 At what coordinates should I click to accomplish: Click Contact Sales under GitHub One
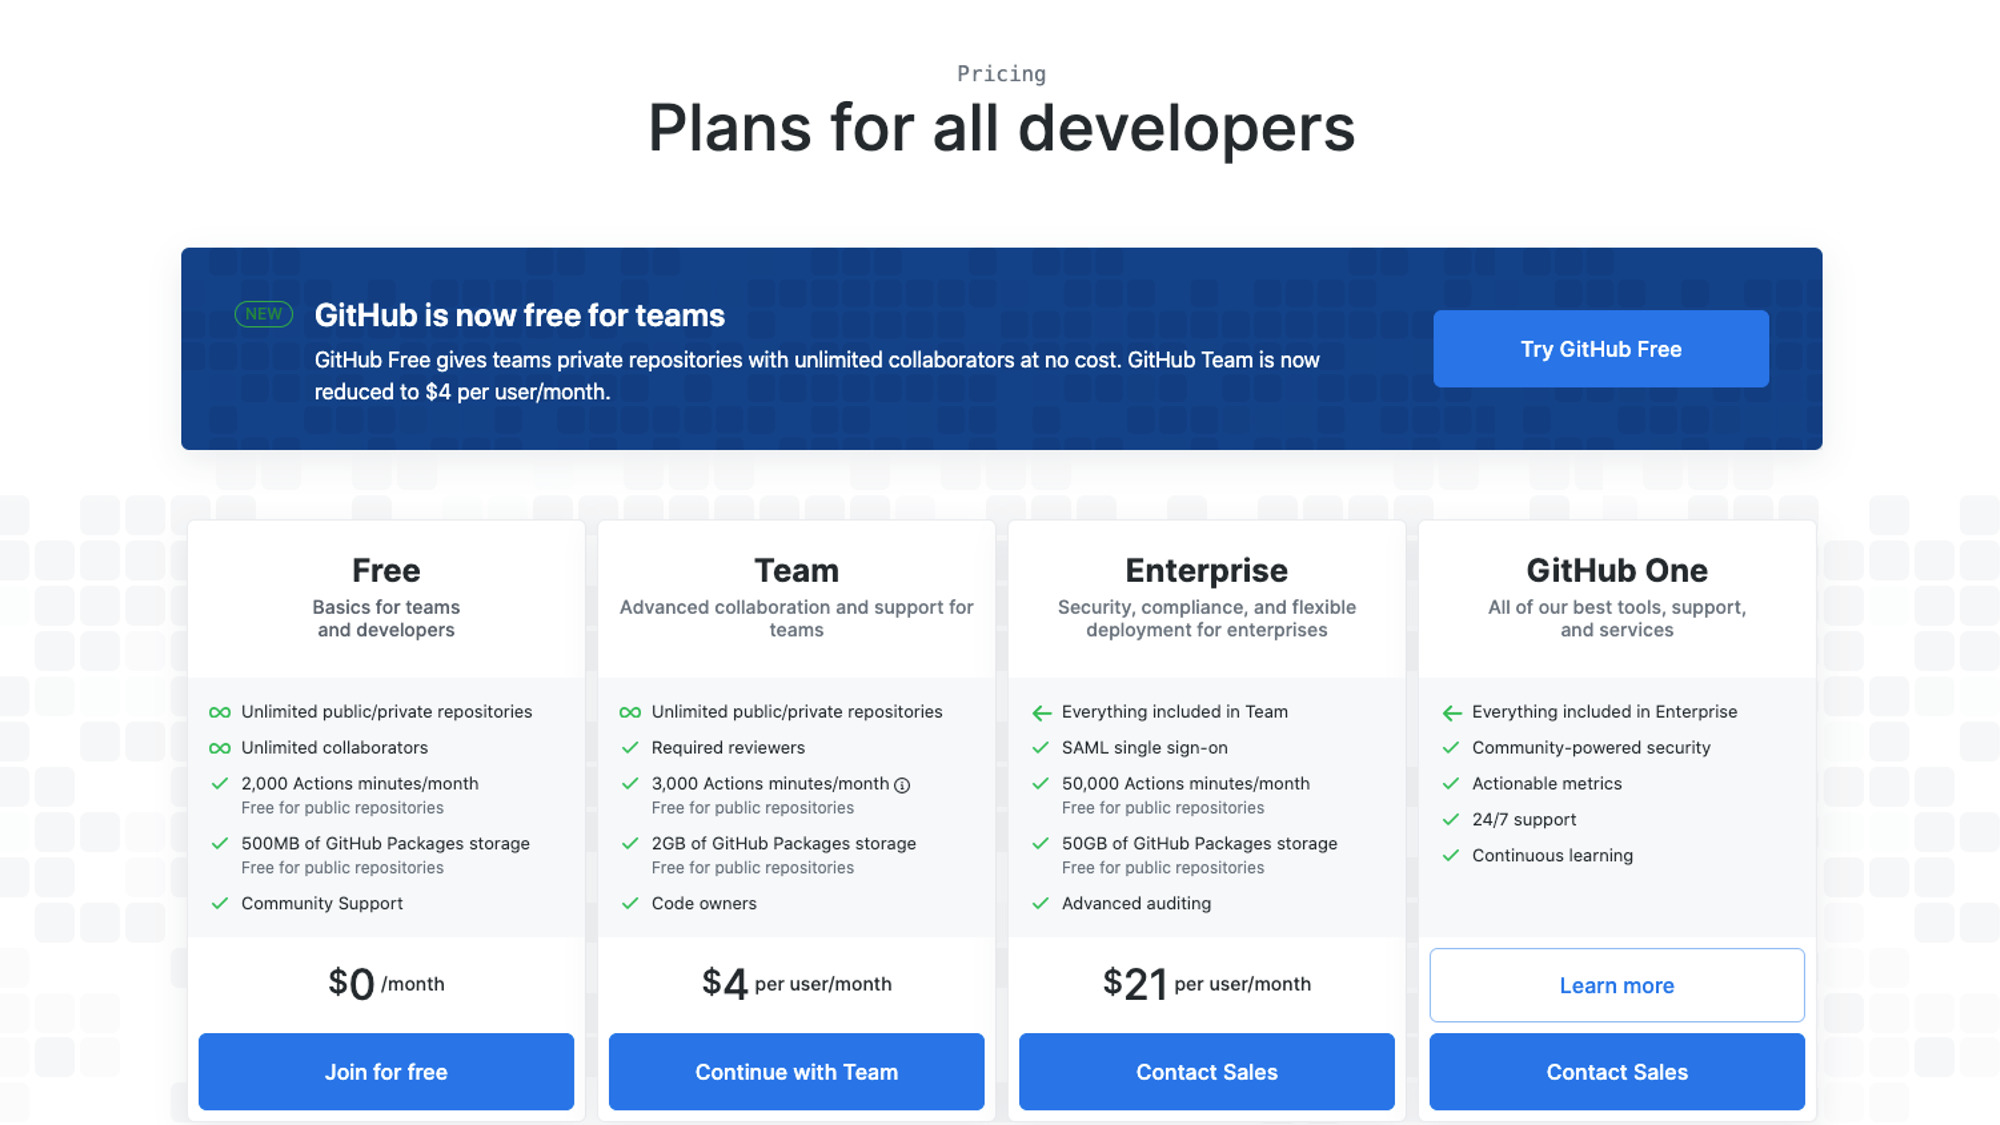click(x=1616, y=1071)
